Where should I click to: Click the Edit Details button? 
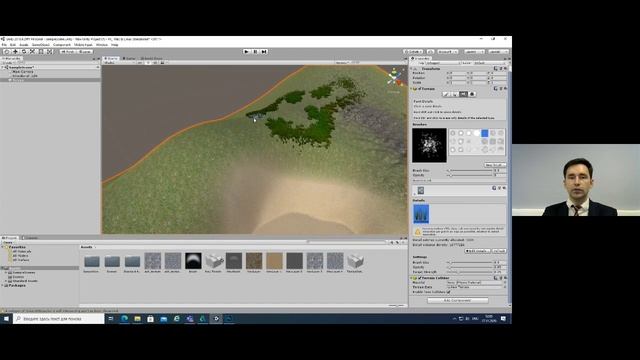[477, 251]
